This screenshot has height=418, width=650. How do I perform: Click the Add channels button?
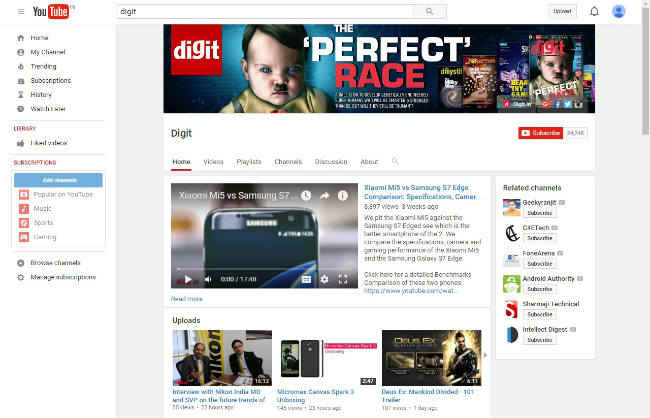point(58,180)
